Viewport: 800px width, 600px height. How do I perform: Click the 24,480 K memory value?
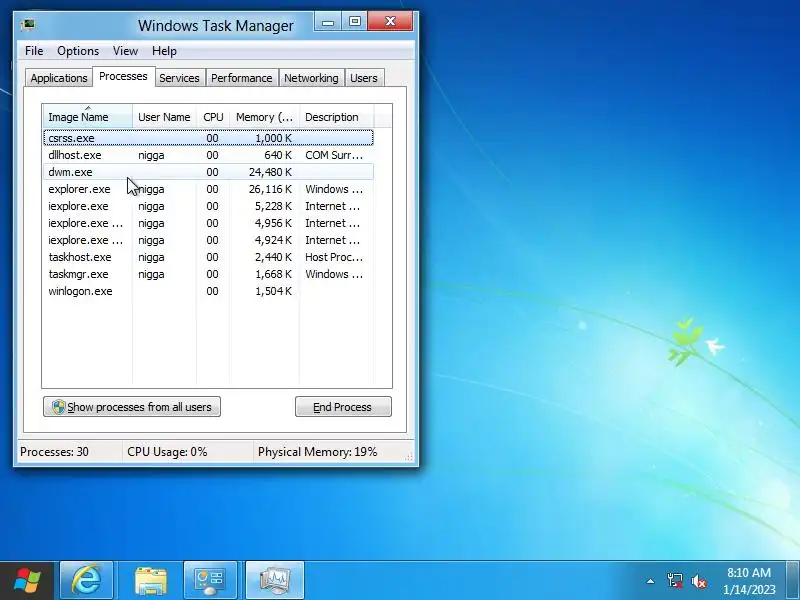click(270, 172)
